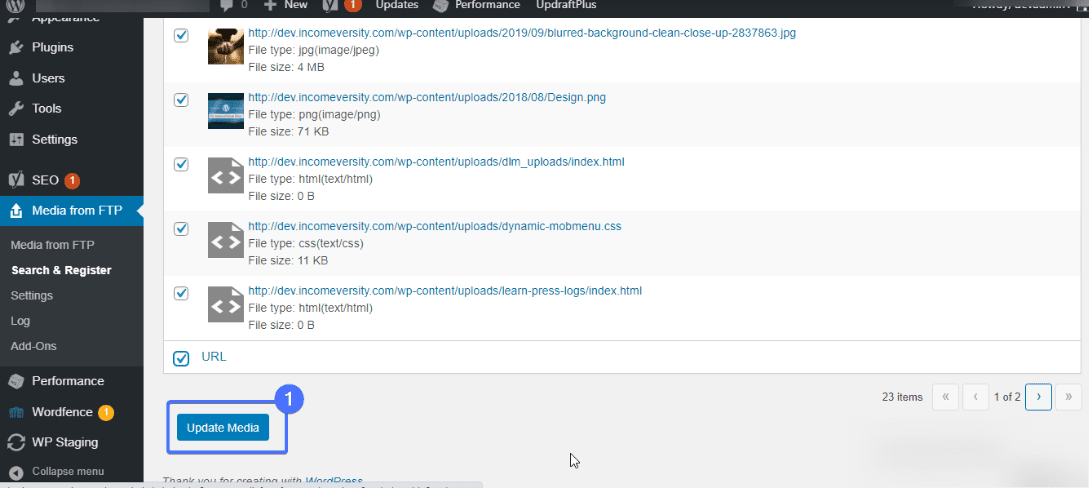Viewport: 1089px width, 488px height.
Task: Select the Search & Register submenu item
Action: pos(61,270)
